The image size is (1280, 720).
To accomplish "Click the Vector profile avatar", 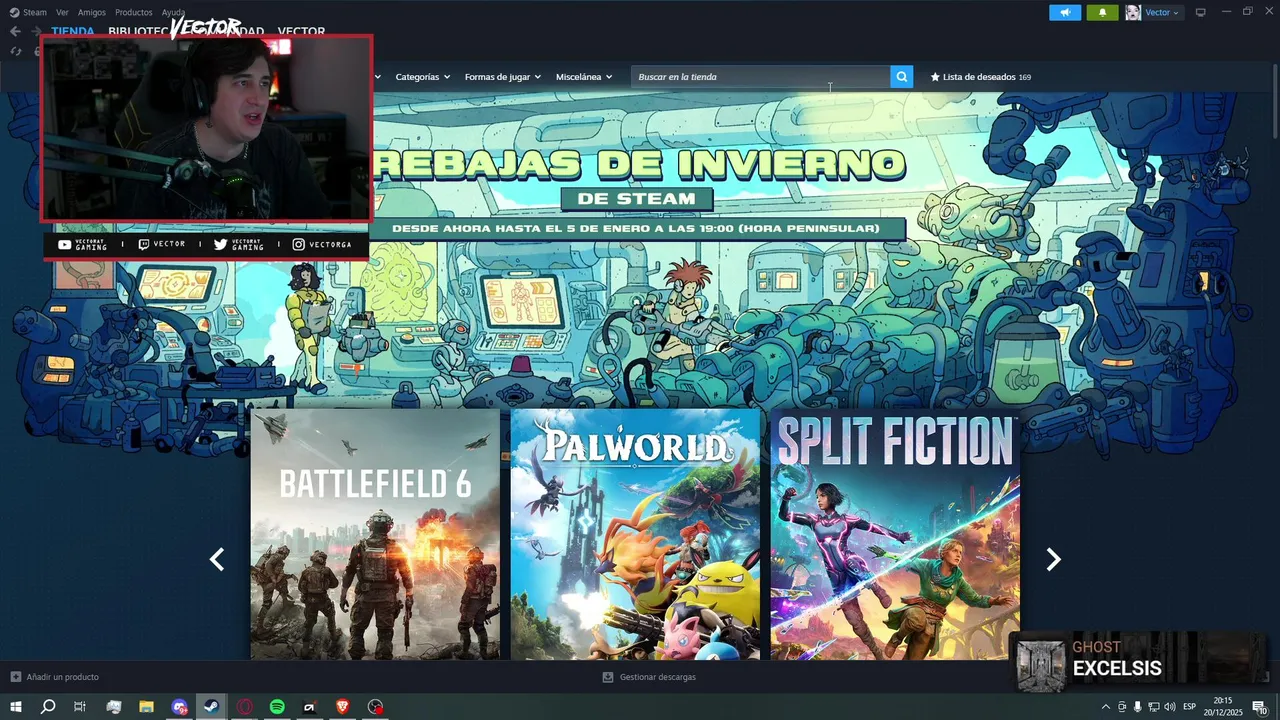I will (x=1133, y=12).
